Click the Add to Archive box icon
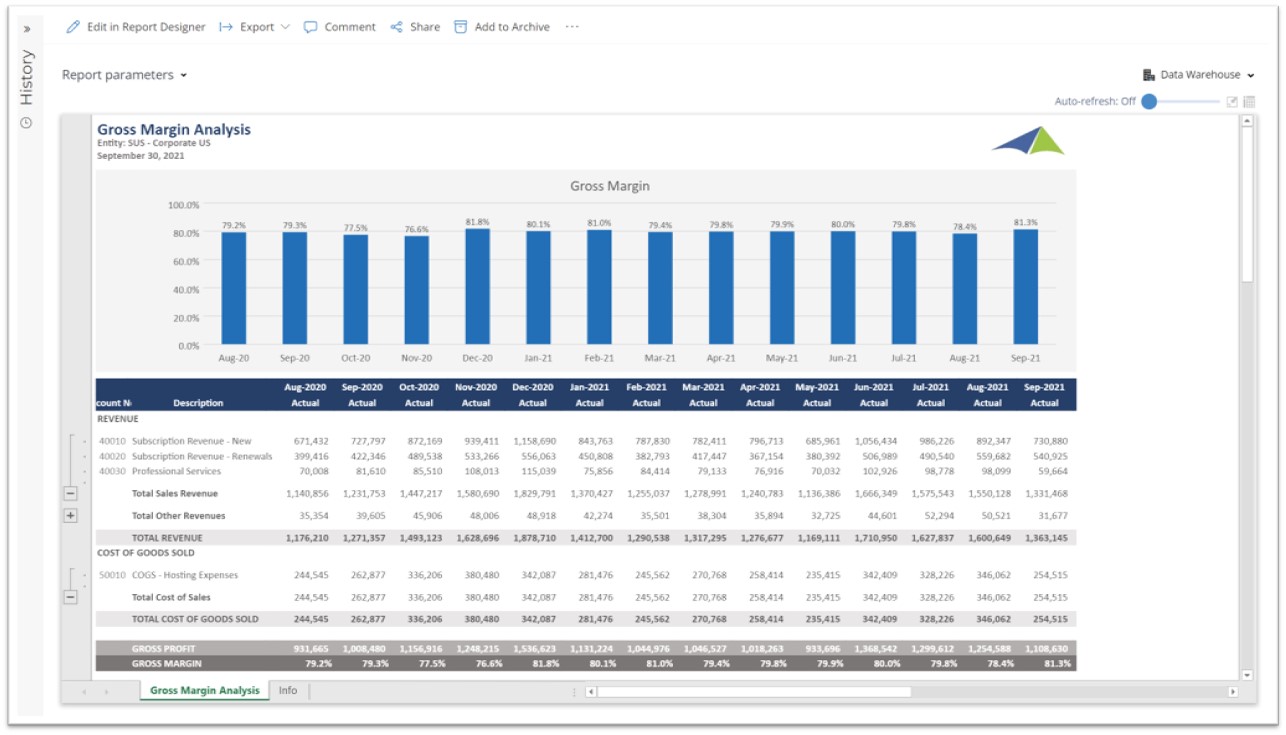 pyautogui.click(x=461, y=27)
